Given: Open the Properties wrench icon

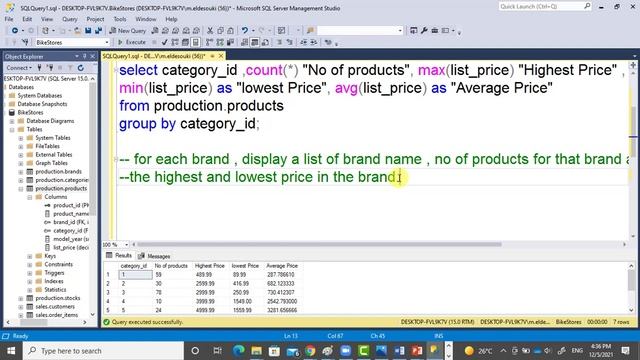Looking at the screenshot, I should pos(424,31).
